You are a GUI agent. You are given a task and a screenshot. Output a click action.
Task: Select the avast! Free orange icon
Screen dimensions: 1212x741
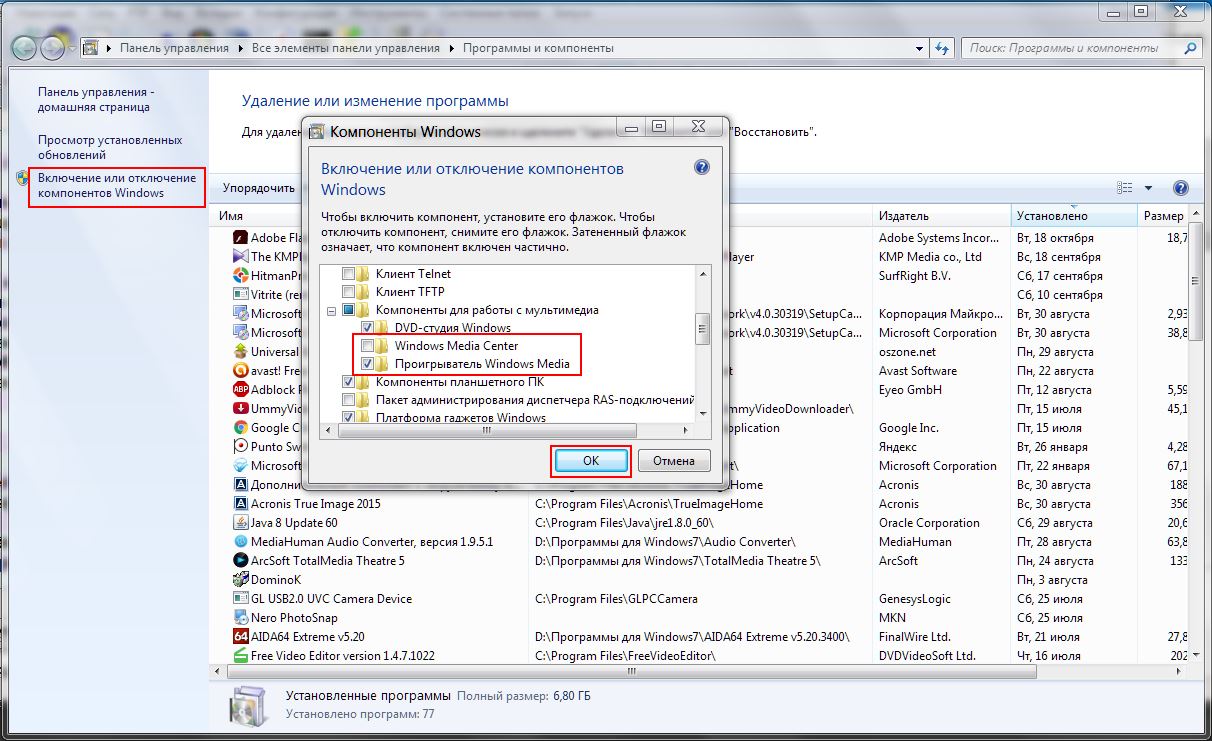(240, 371)
